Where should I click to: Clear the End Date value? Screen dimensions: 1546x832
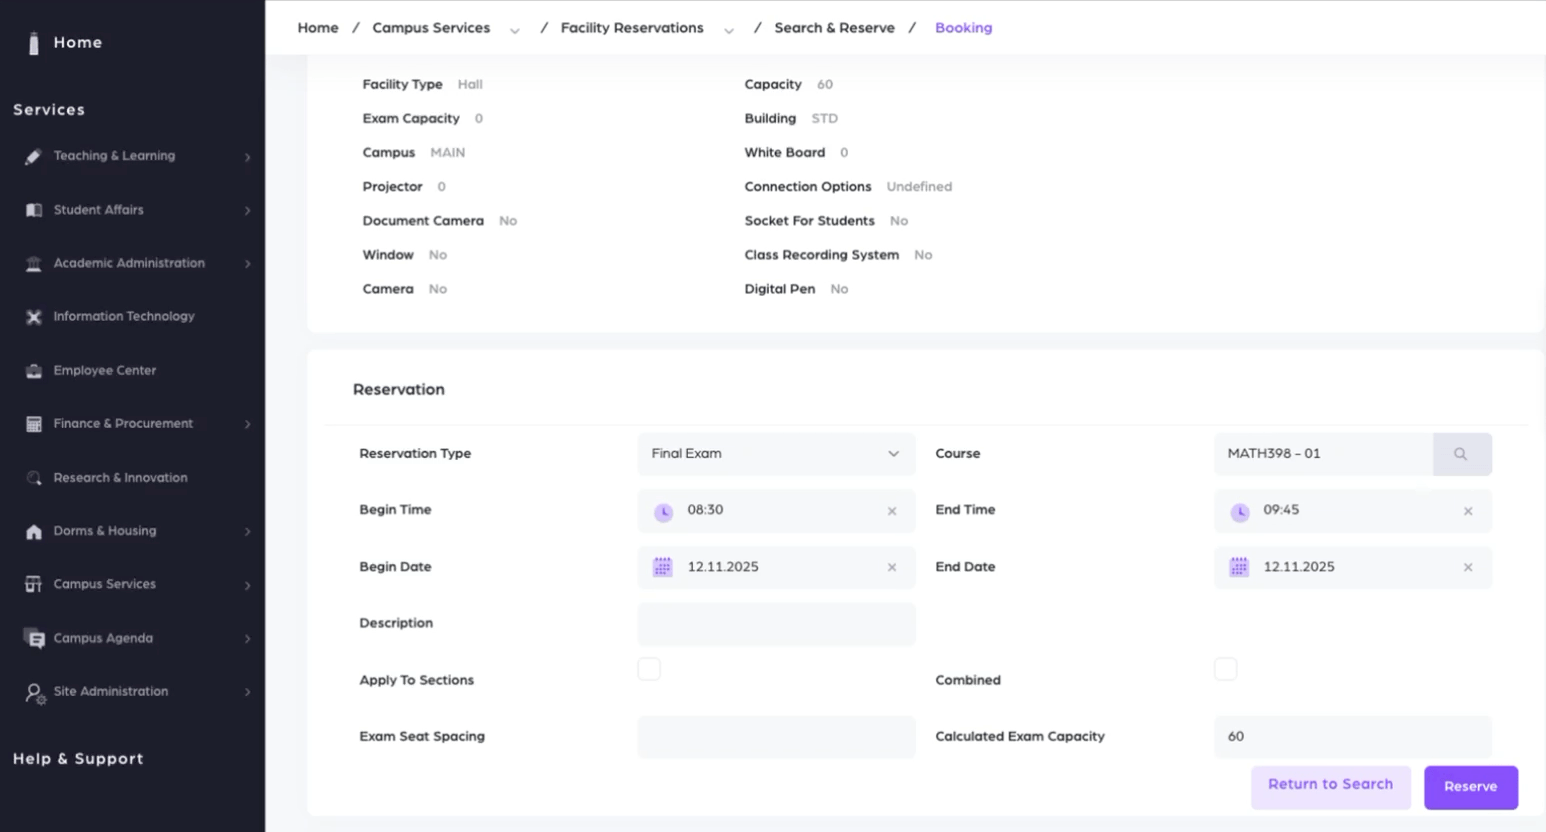point(1468,567)
